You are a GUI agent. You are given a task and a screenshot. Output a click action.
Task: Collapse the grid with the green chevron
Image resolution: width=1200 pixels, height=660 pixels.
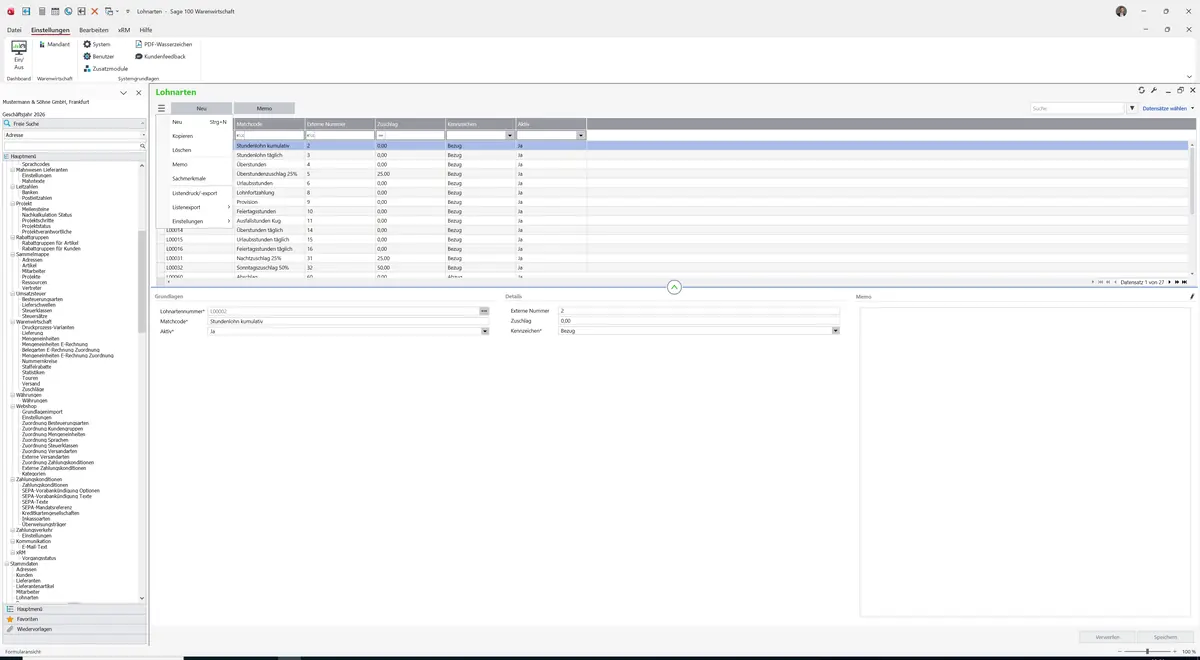[x=674, y=287]
